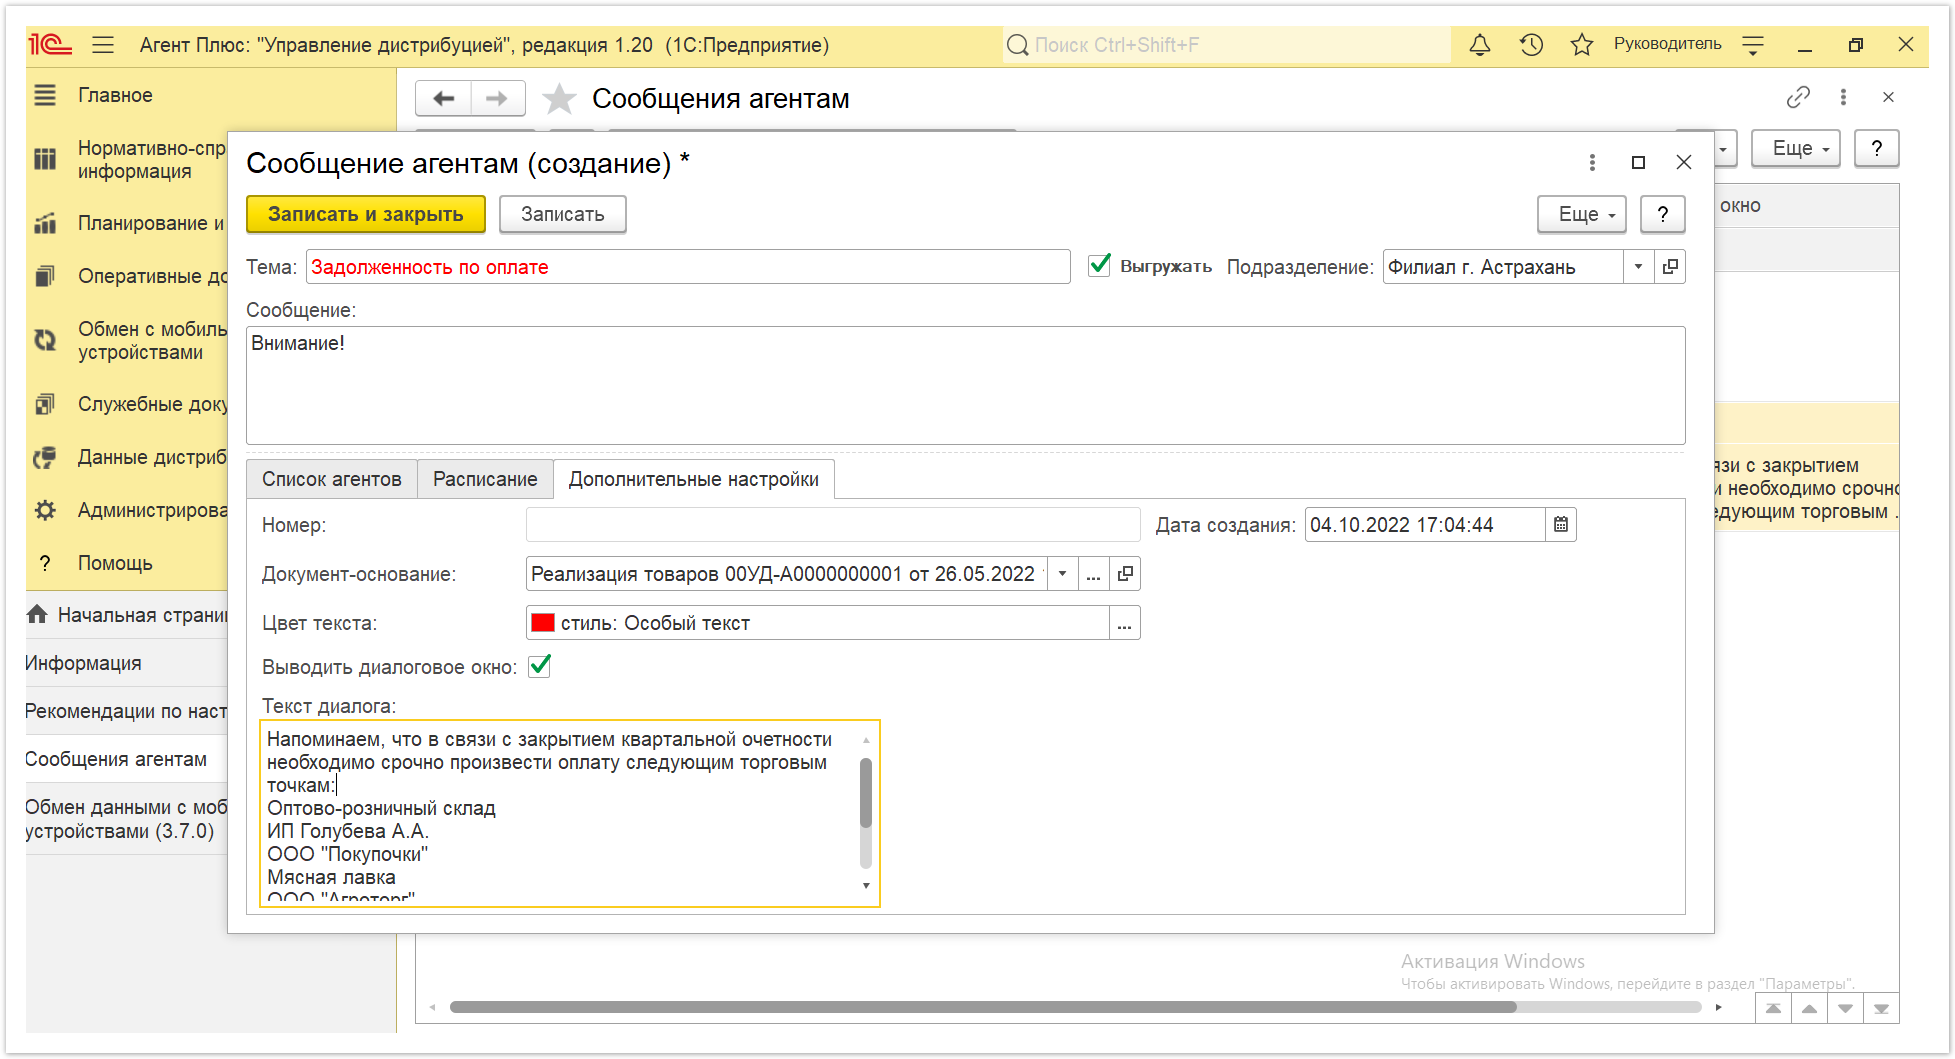The height and width of the screenshot is (1059, 1955).
Task: Open notifications bell icon
Action: pyautogui.click(x=1480, y=45)
